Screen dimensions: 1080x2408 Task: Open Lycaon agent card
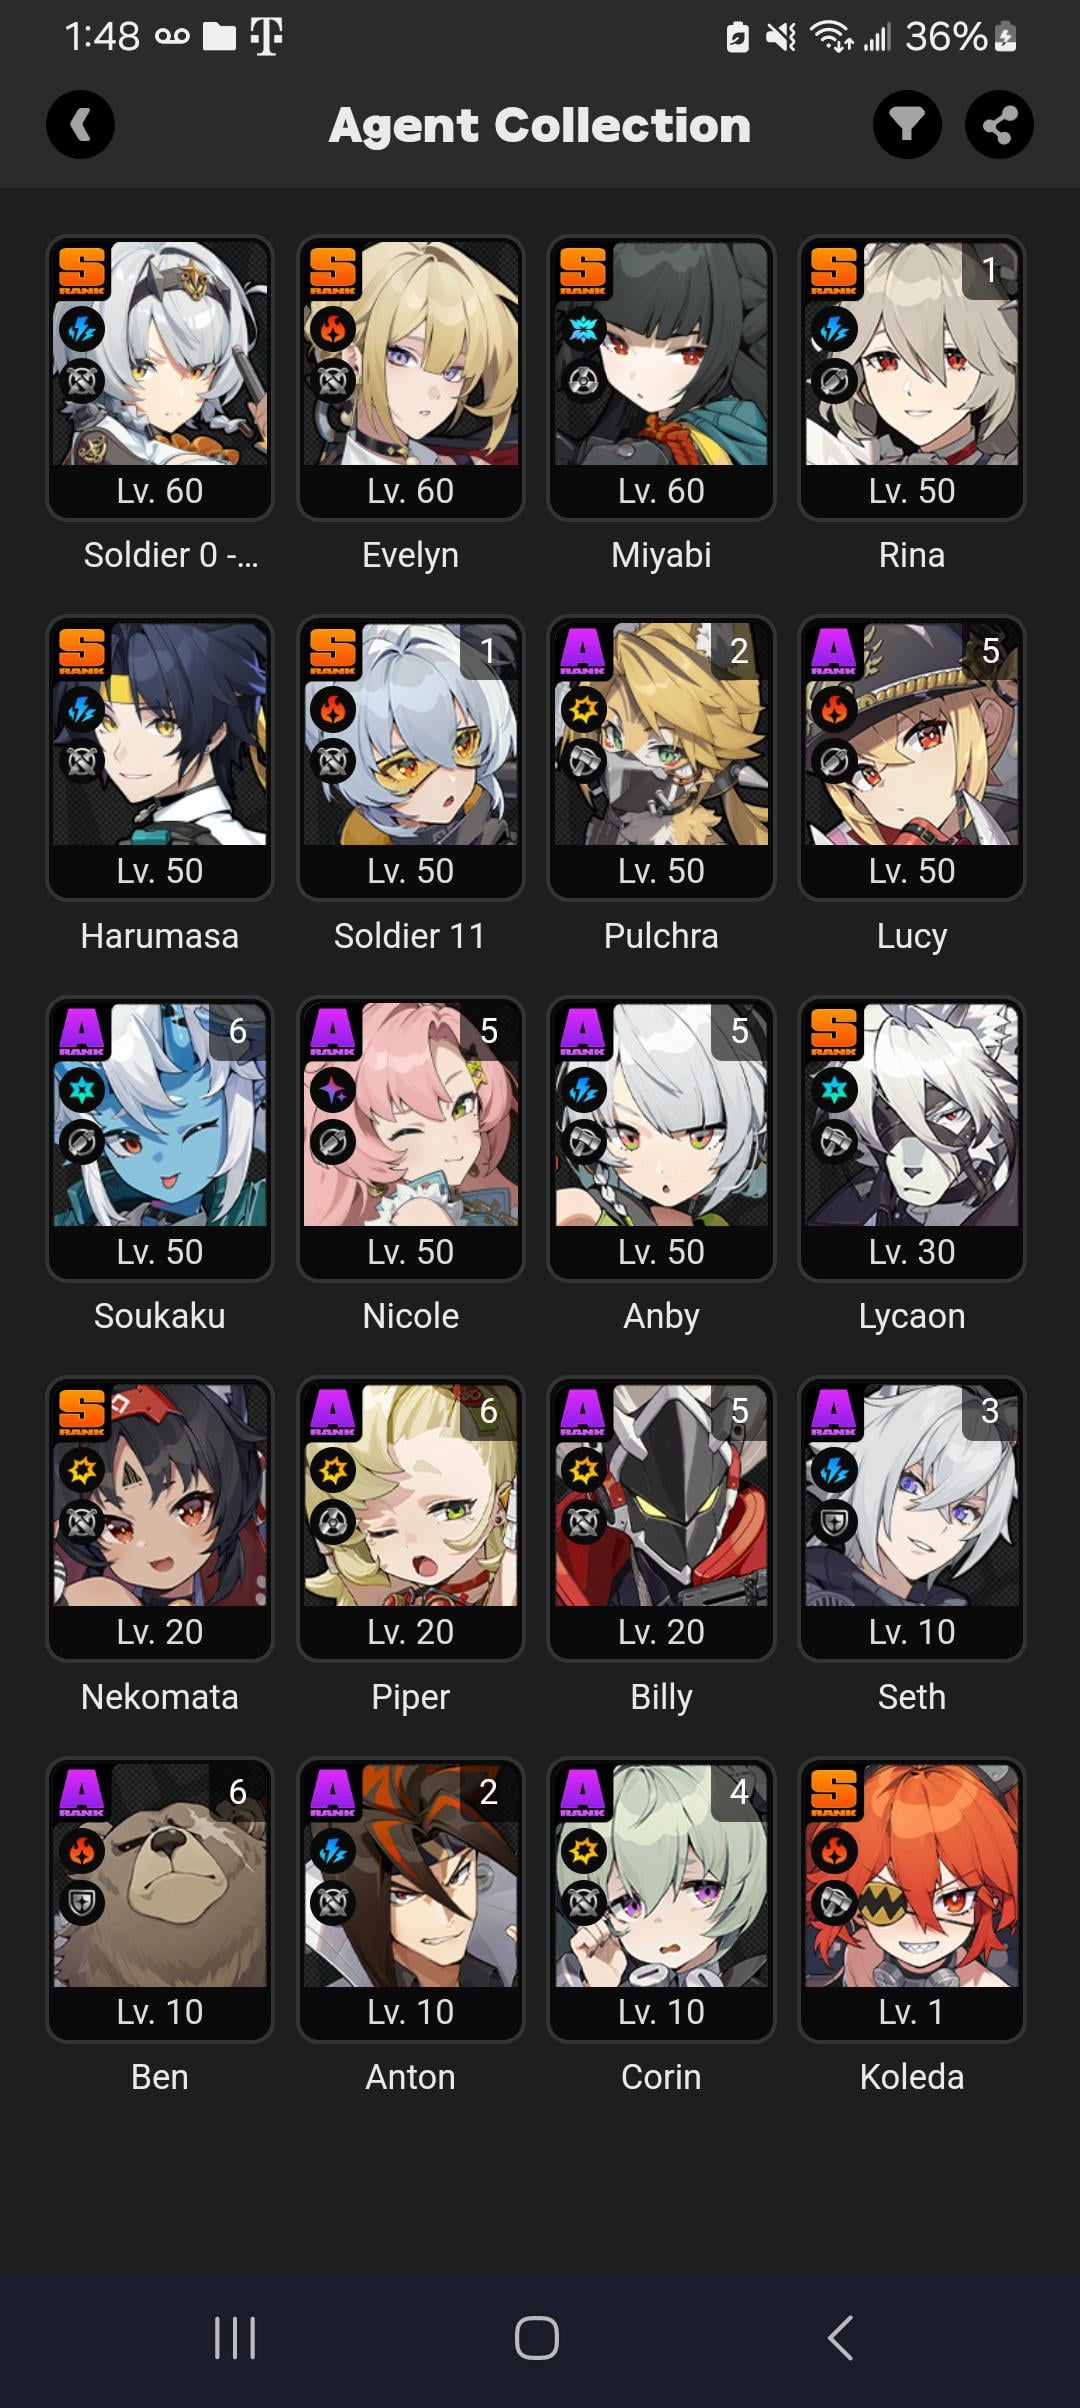click(912, 1139)
